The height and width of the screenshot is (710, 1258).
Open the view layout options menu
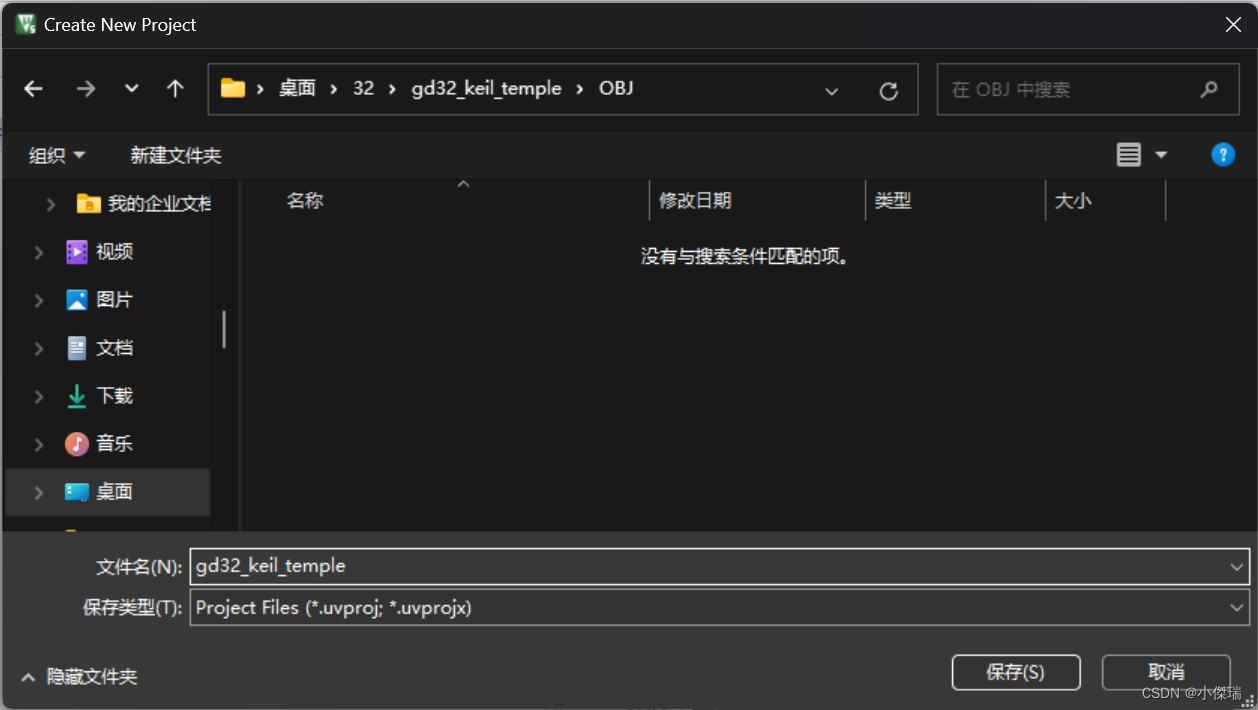point(1140,155)
